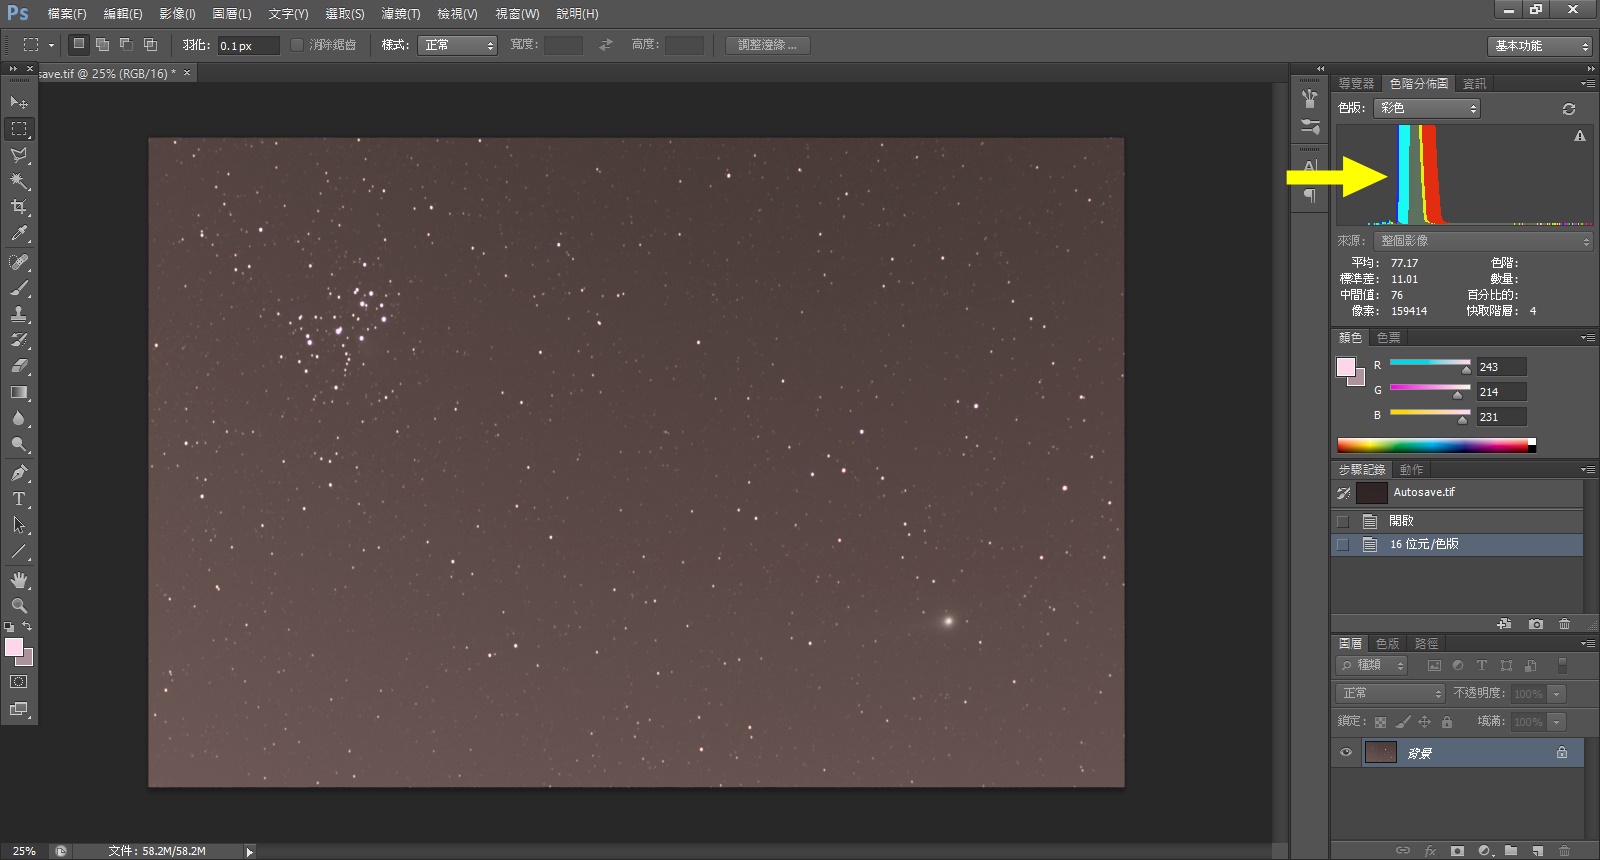Select the Clone Stamp tool
Viewport: 1600px width, 860px height.
[19, 314]
